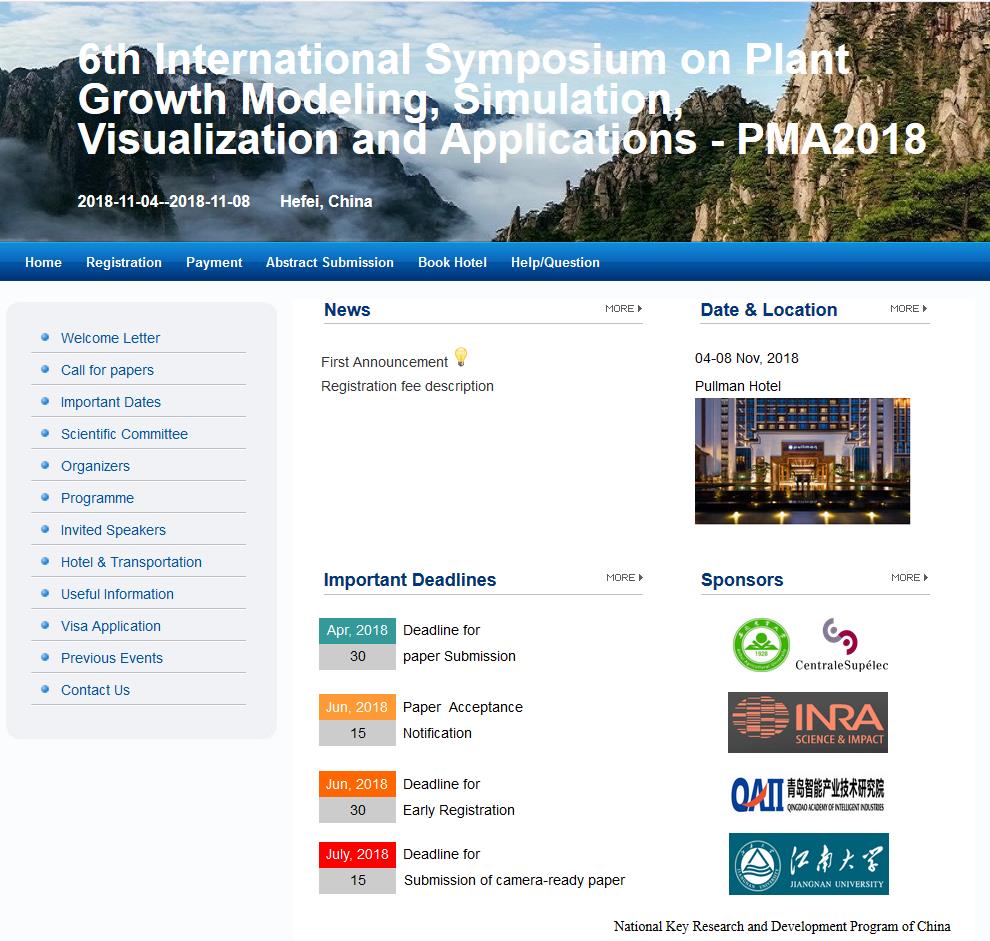Open the Help/Question menu item
The image size is (990, 941).
(x=555, y=263)
